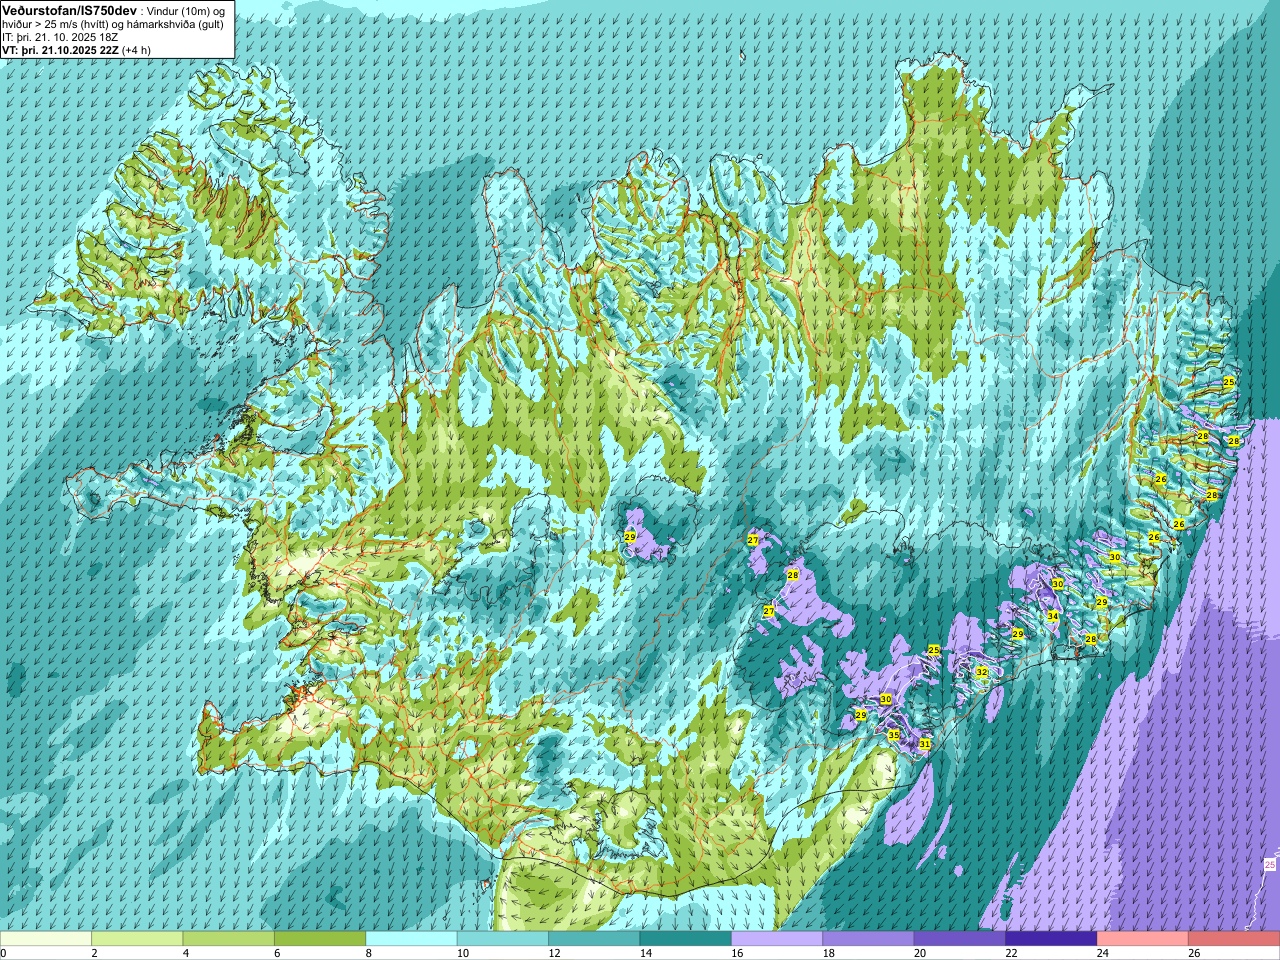Click the 2–4 m/s light green legend swatch
This screenshot has width=1280, height=960.
point(137,939)
